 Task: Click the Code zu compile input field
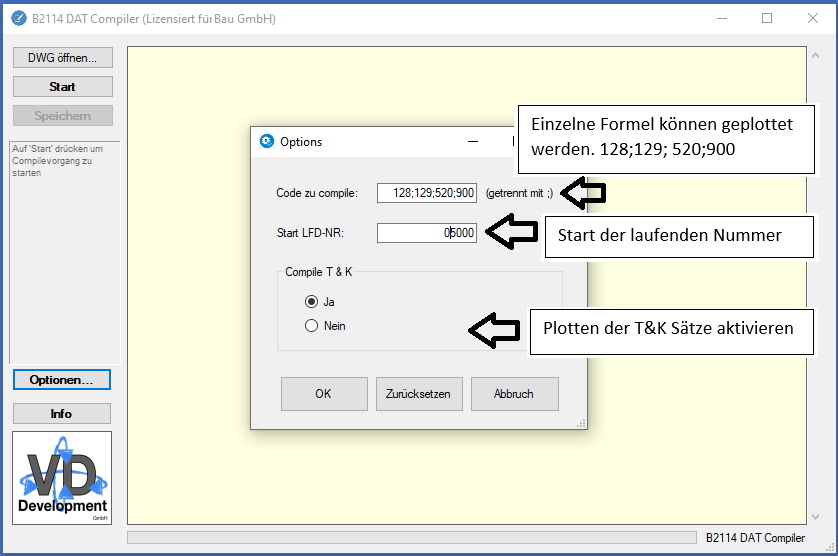click(427, 193)
